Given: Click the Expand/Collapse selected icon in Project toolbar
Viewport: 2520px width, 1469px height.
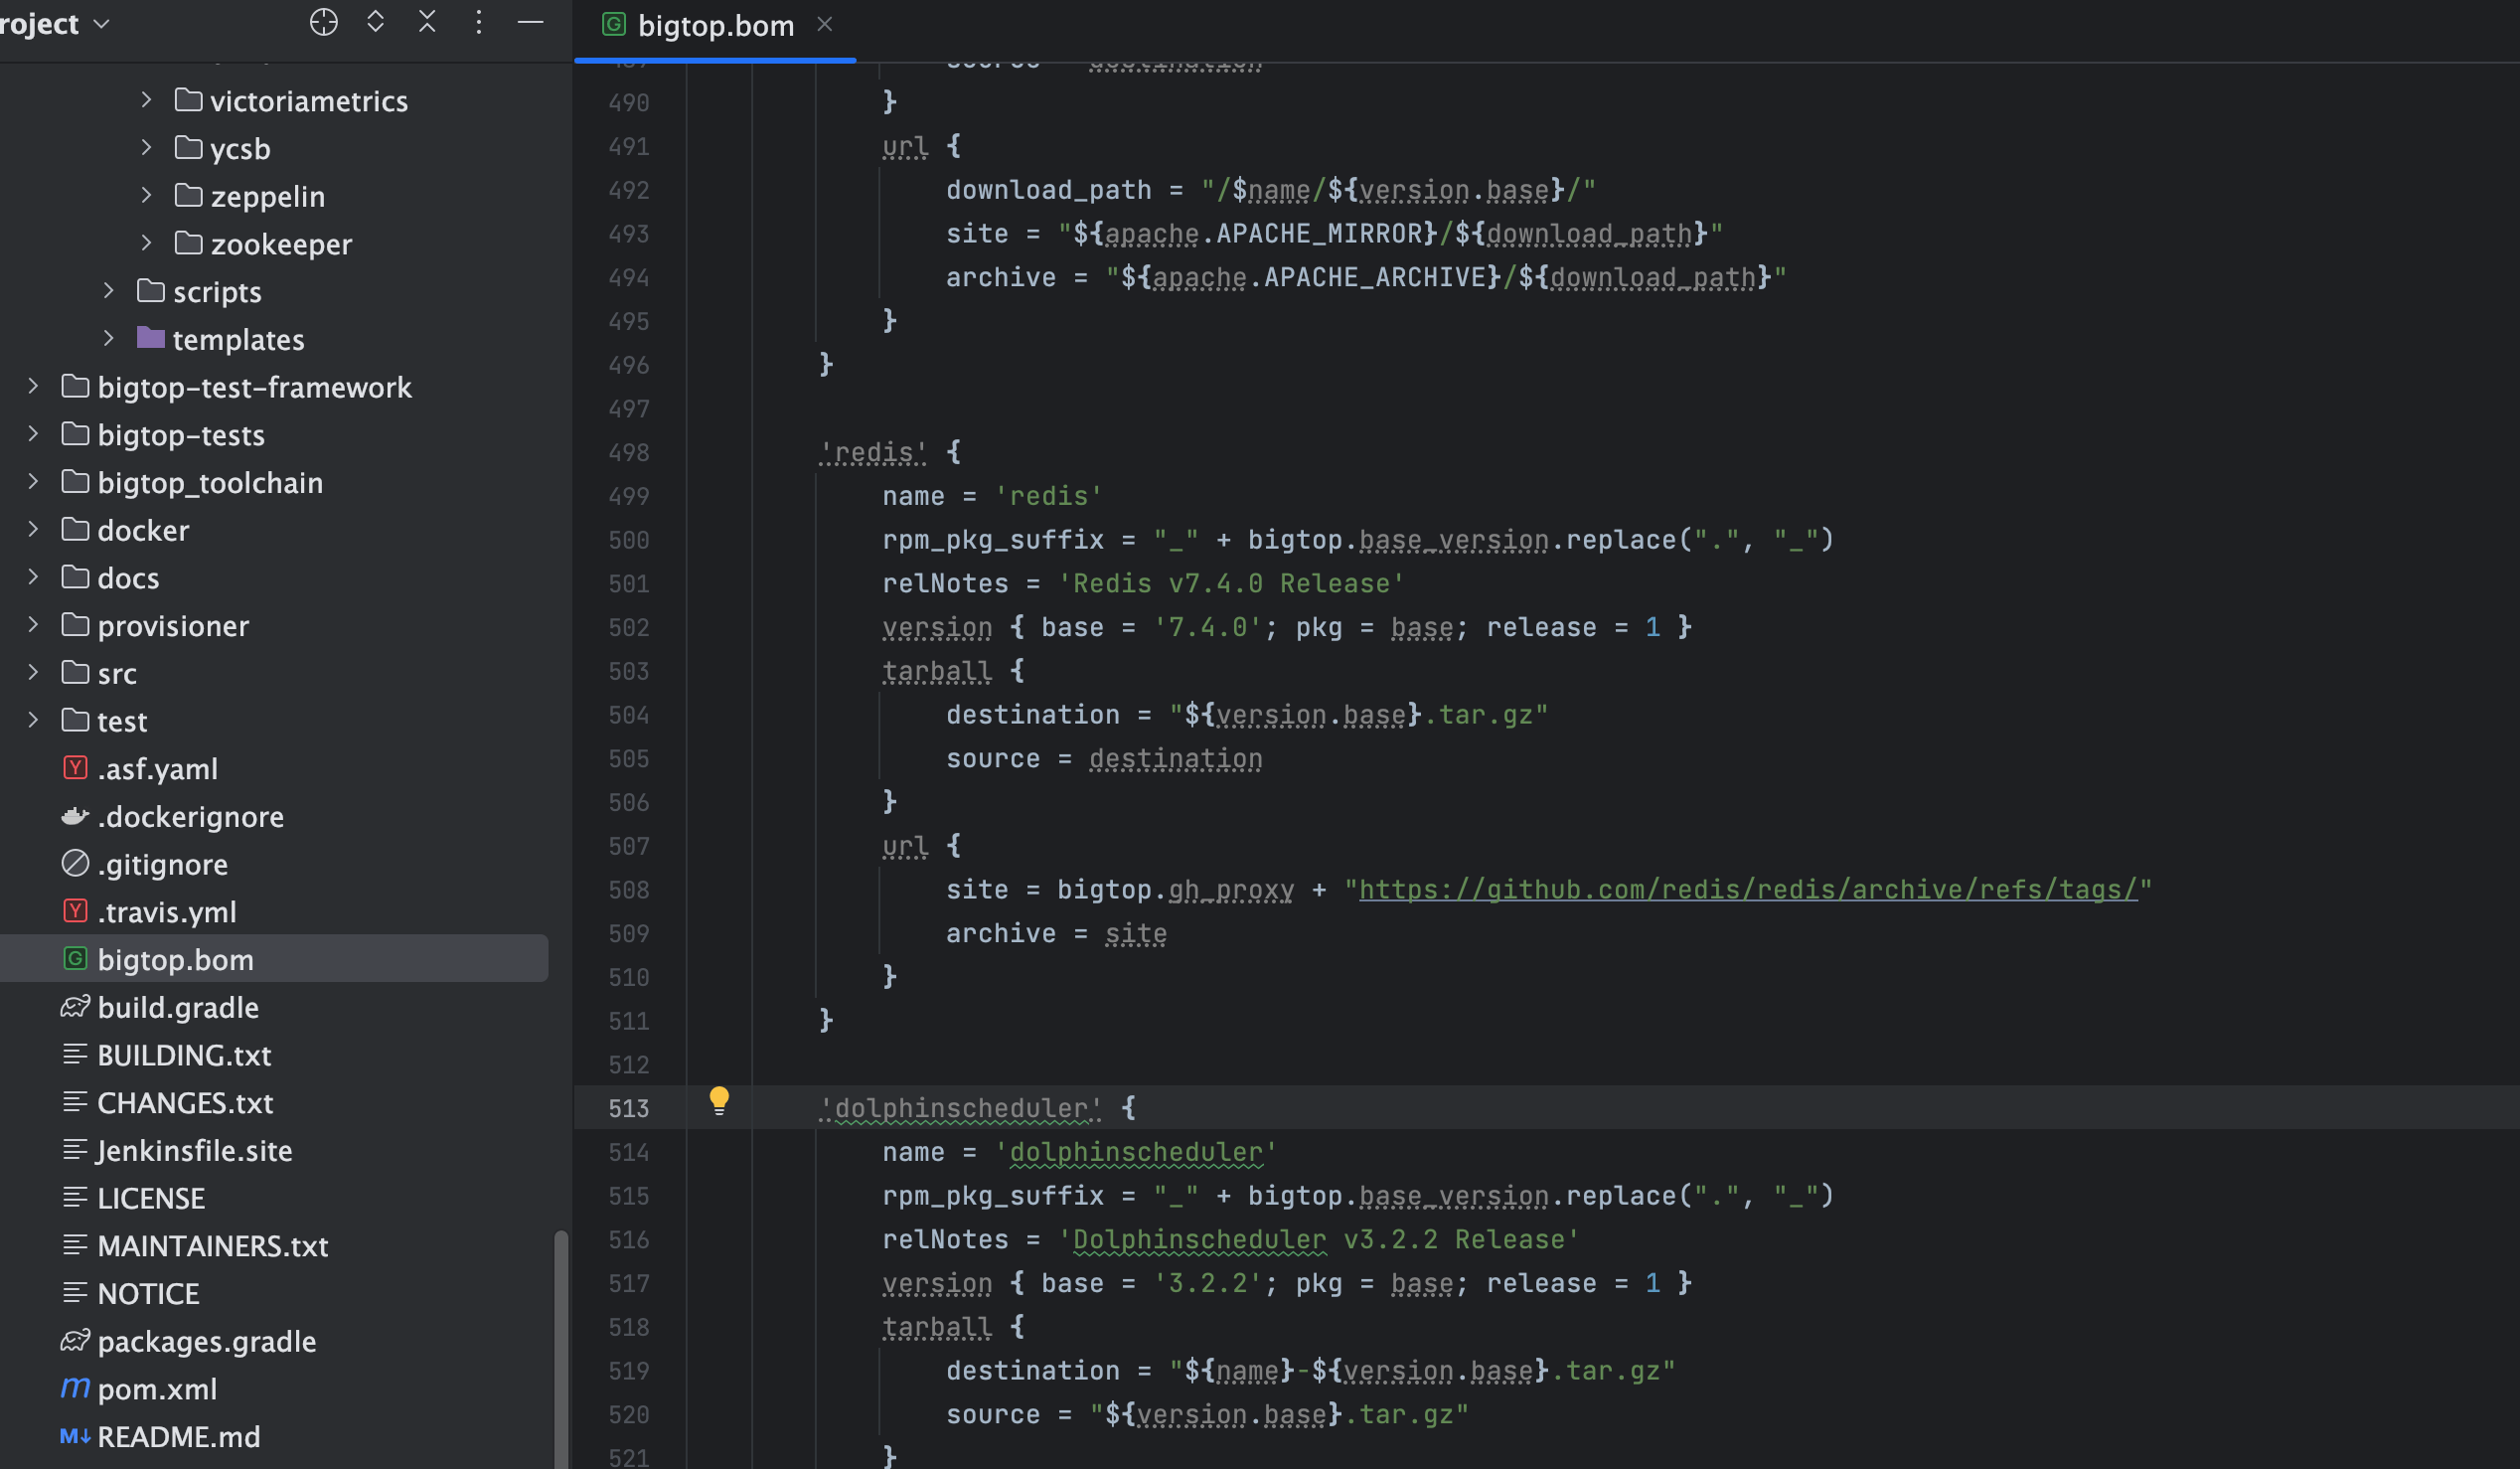Looking at the screenshot, I should [x=376, y=22].
